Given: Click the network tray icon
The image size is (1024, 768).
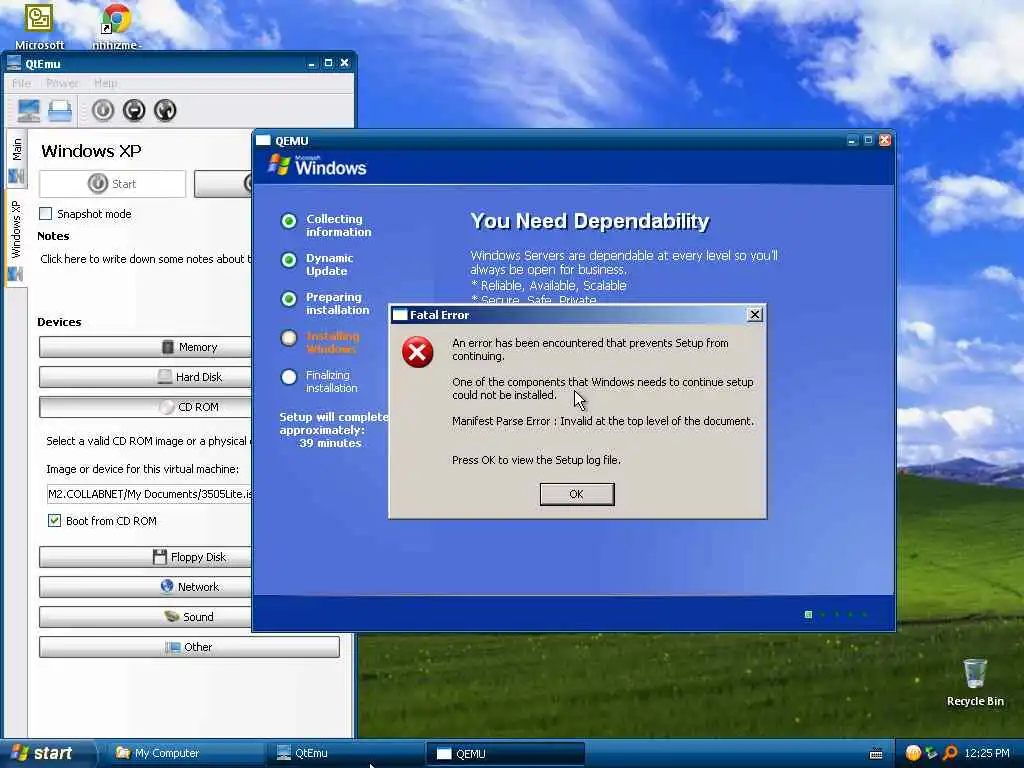Looking at the screenshot, I should tap(931, 753).
